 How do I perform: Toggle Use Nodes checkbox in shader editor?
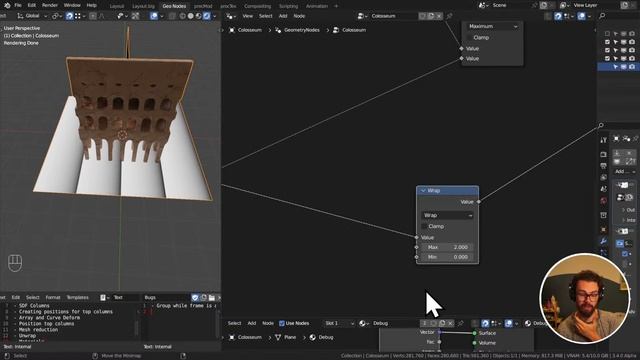[x=282, y=323]
